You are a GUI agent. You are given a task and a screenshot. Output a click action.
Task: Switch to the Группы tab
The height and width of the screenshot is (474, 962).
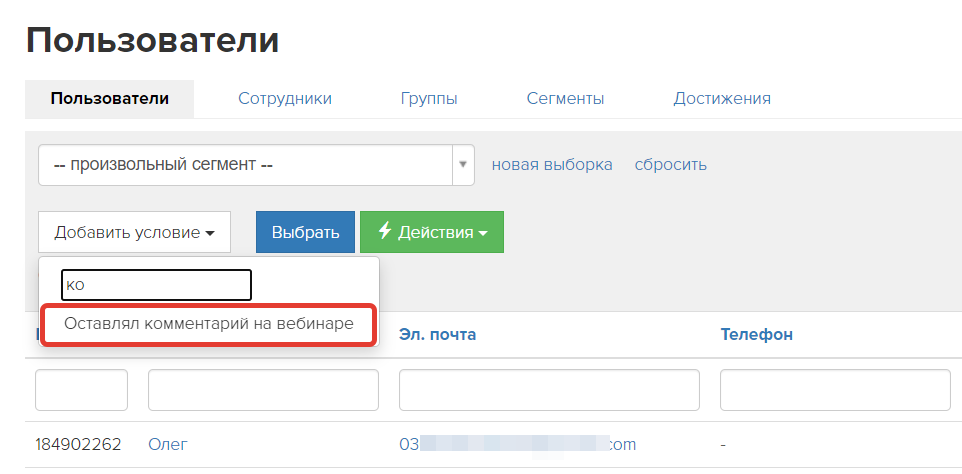429,99
